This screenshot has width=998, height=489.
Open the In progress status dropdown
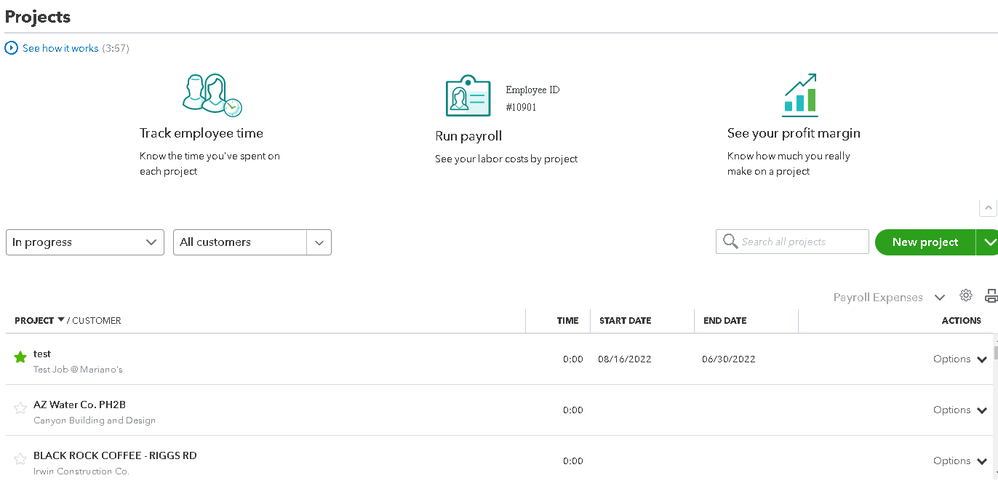point(85,242)
